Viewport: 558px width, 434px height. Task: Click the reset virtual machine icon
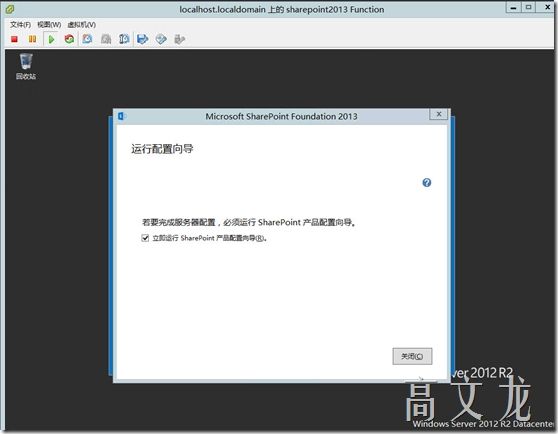coord(69,39)
